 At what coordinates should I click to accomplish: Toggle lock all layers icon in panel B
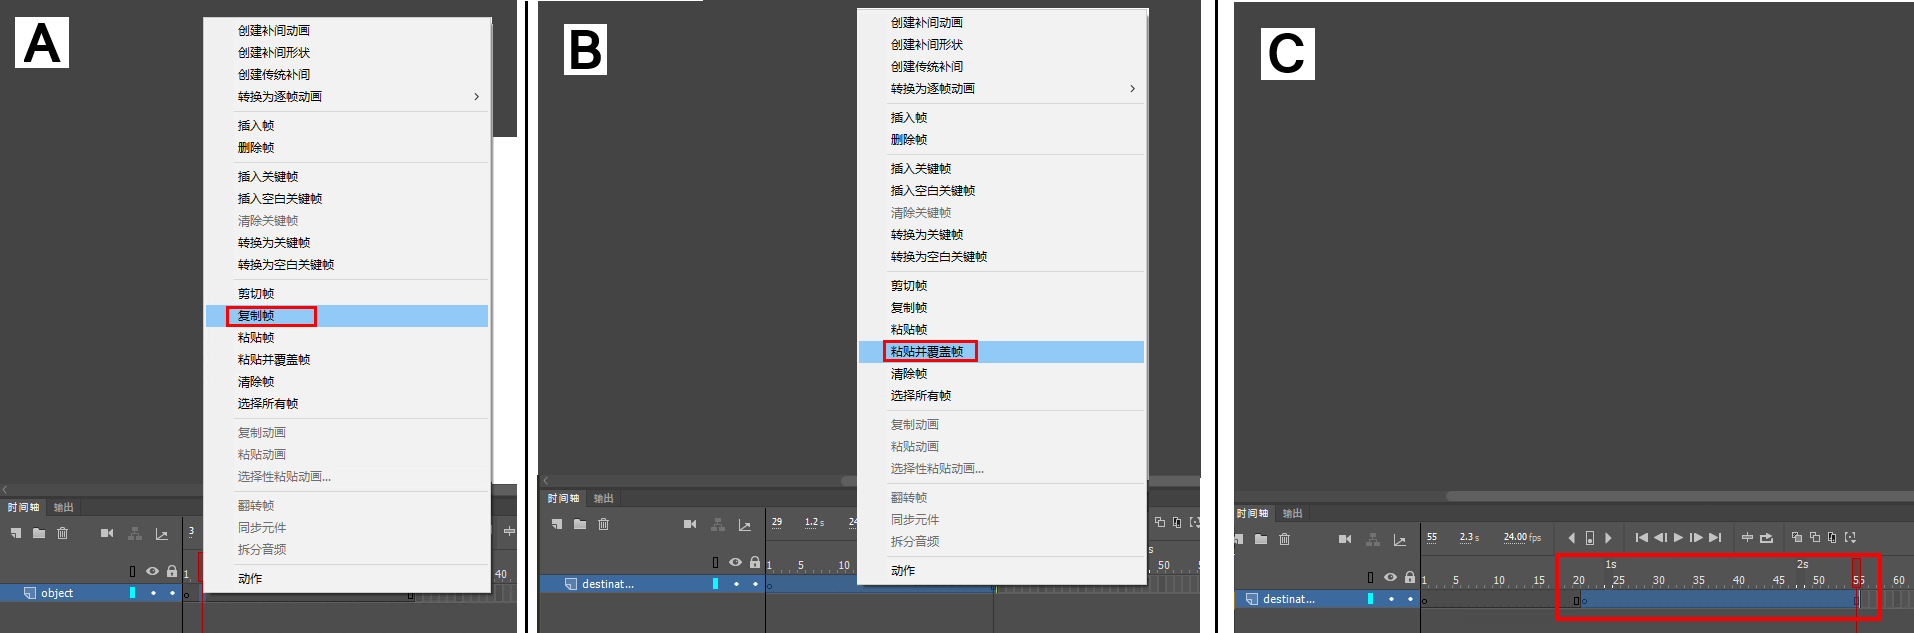coord(755,562)
